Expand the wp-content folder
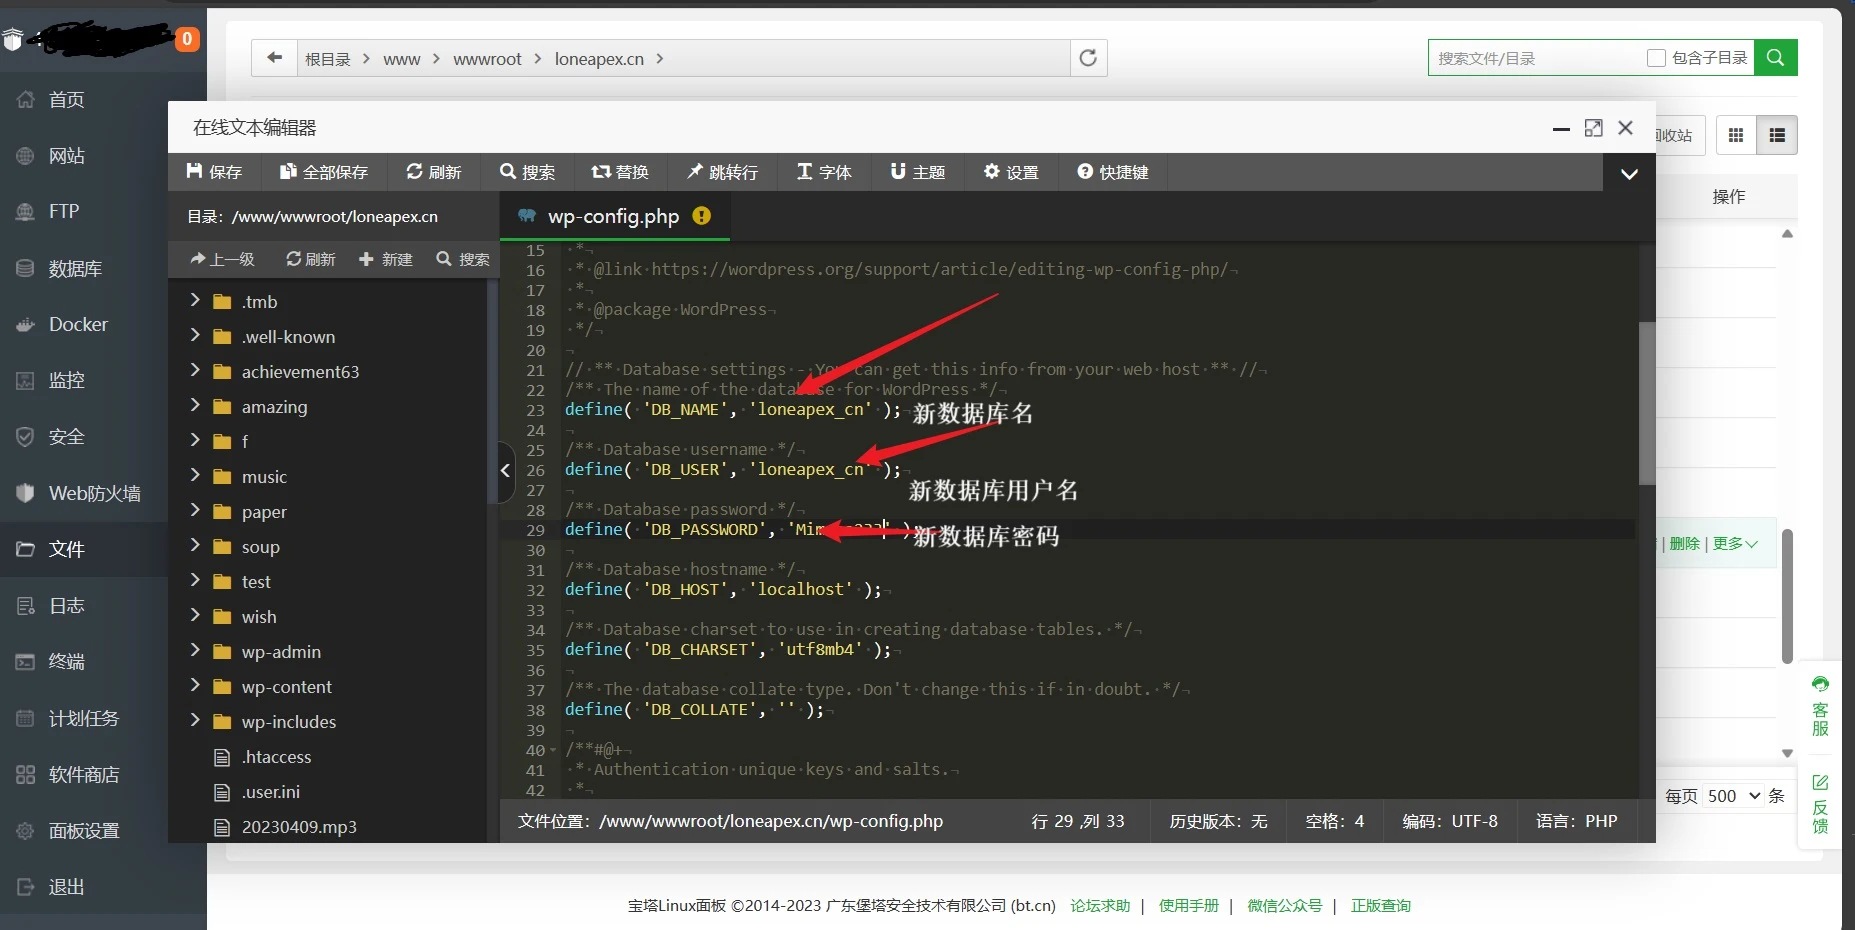1855x930 pixels. pos(195,686)
